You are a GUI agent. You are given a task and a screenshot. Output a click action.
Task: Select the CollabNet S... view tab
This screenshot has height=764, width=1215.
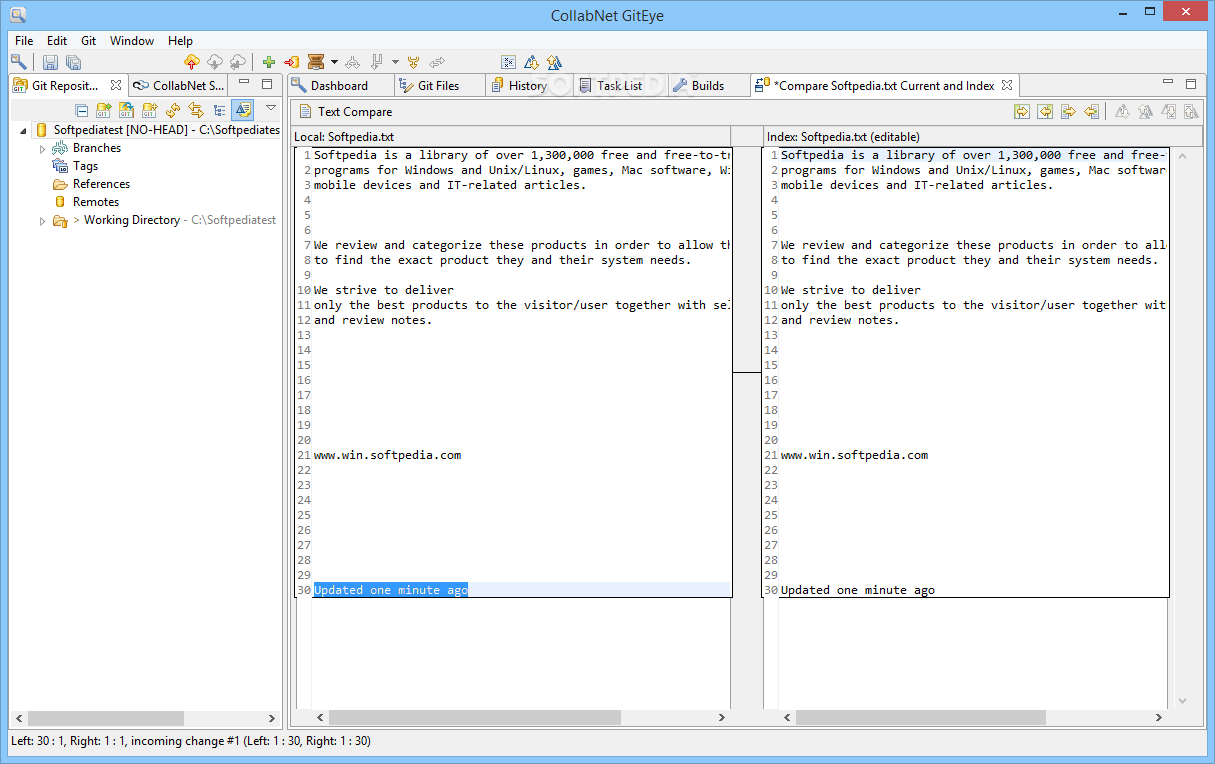click(x=179, y=86)
